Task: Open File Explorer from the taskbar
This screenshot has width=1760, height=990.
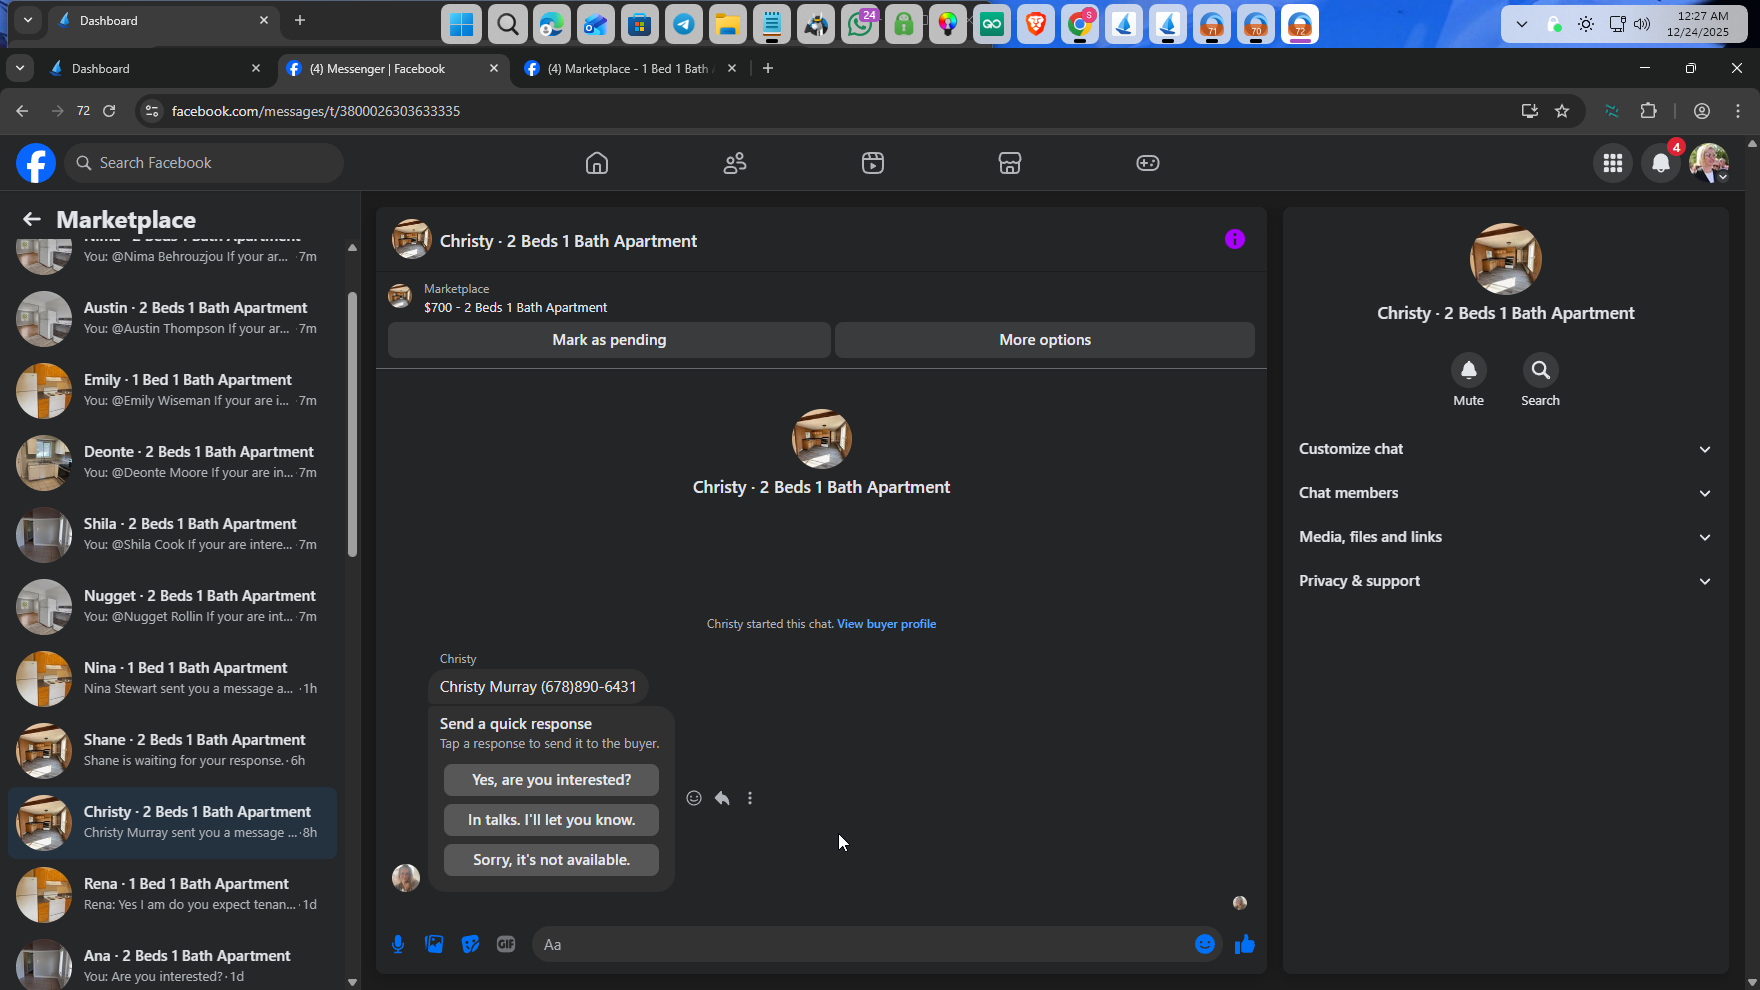Action: click(x=728, y=24)
